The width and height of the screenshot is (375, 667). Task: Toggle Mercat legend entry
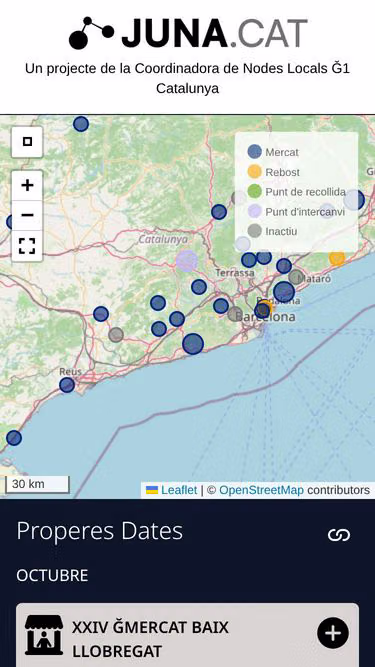tap(273, 152)
